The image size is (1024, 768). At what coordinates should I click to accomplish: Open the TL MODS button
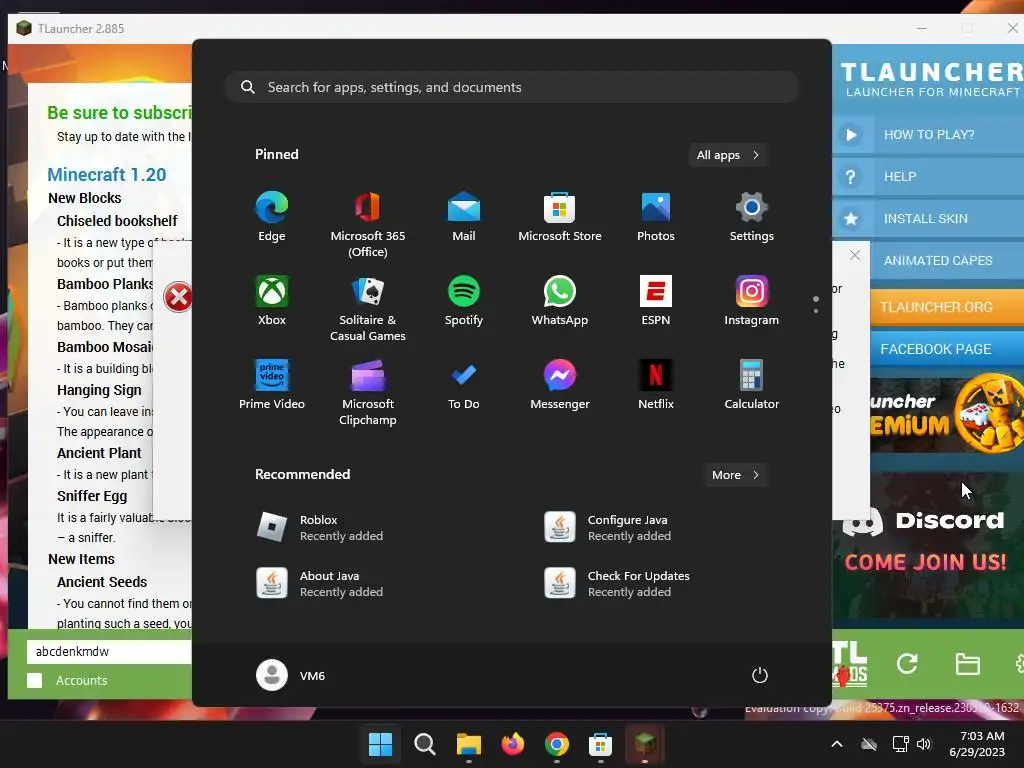point(850,664)
